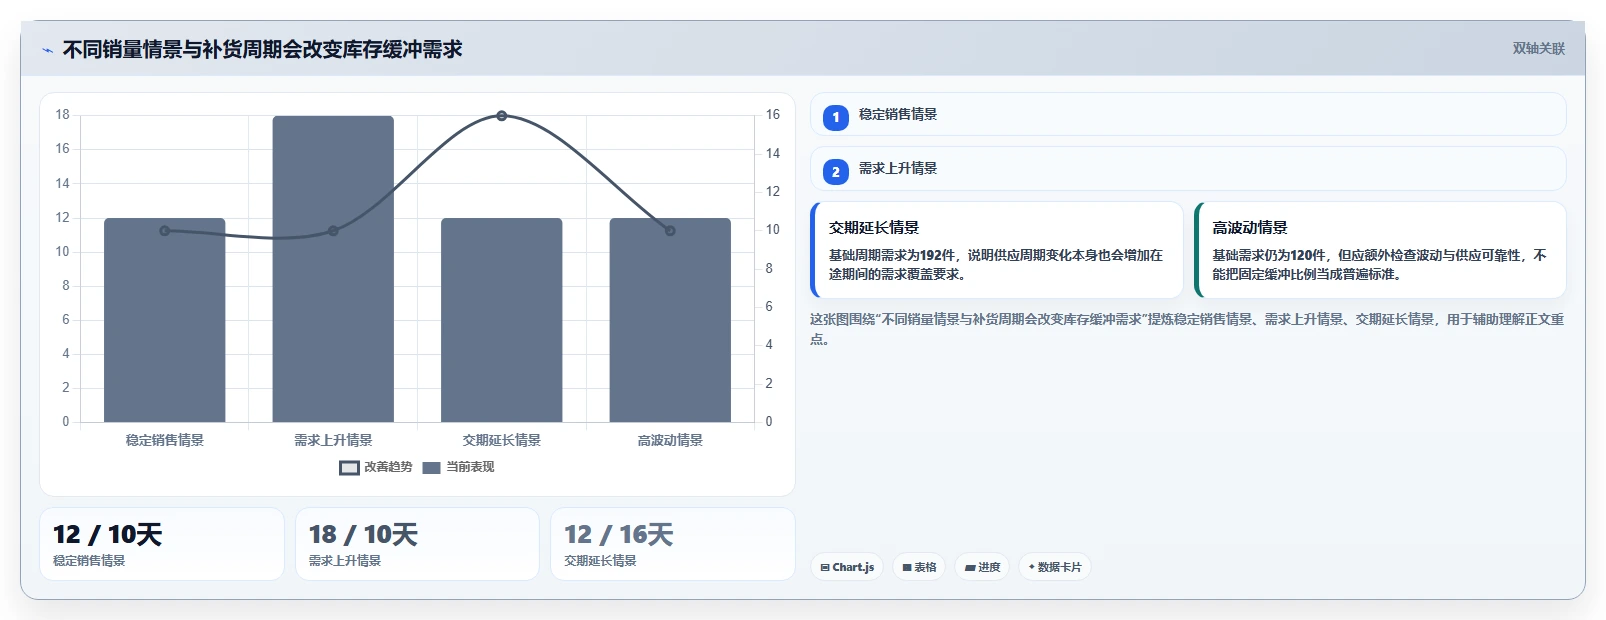Open step row 需求上升情景
Viewport: 1606px width, 620px height.
point(1188,169)
